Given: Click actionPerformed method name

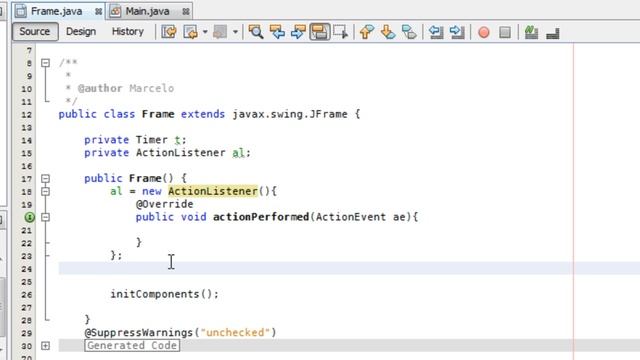Looking at the screenshot, I should [x=261, y=217].
